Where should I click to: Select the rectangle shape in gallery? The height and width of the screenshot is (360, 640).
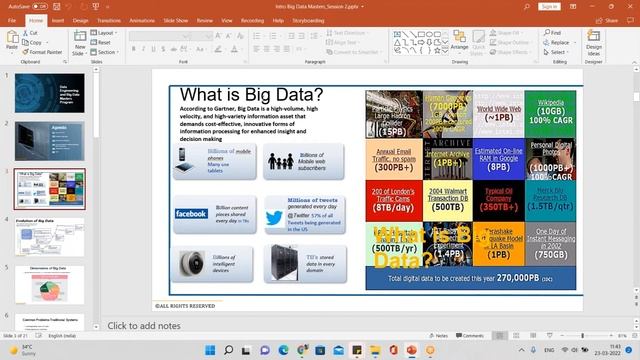point(422,34)
